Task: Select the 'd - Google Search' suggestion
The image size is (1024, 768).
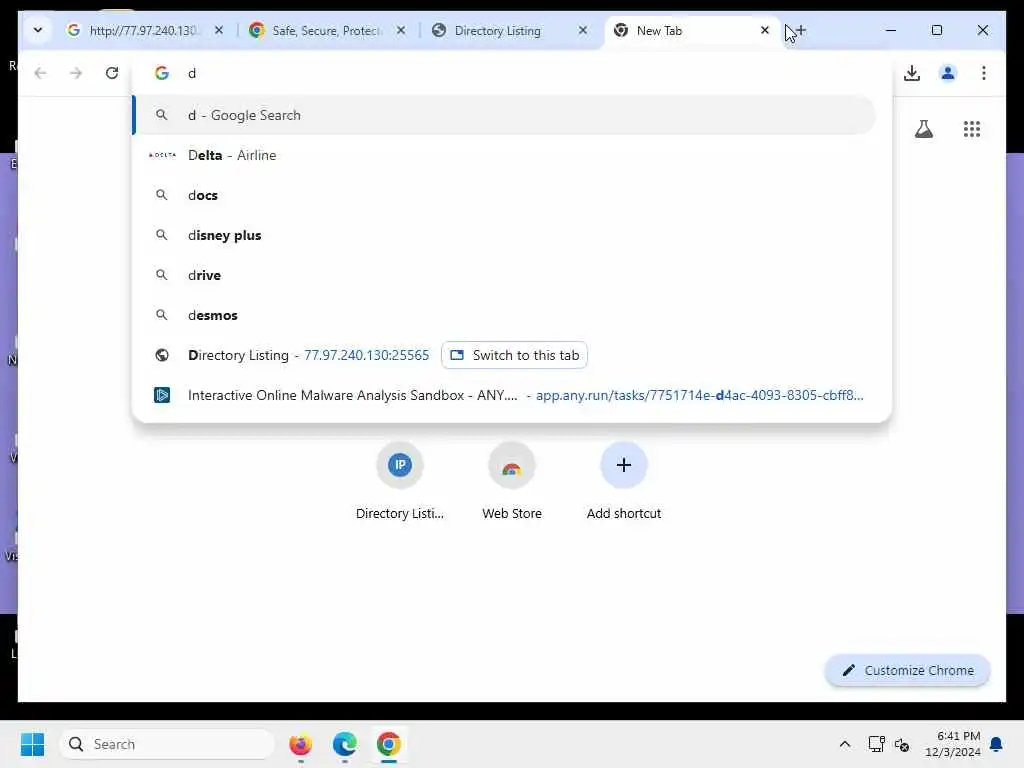Action: (x=504, y=116)
